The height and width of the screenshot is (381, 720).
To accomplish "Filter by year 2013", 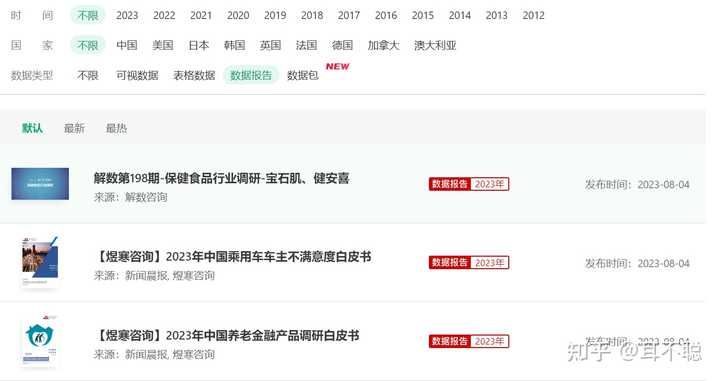I will point(497,15).
